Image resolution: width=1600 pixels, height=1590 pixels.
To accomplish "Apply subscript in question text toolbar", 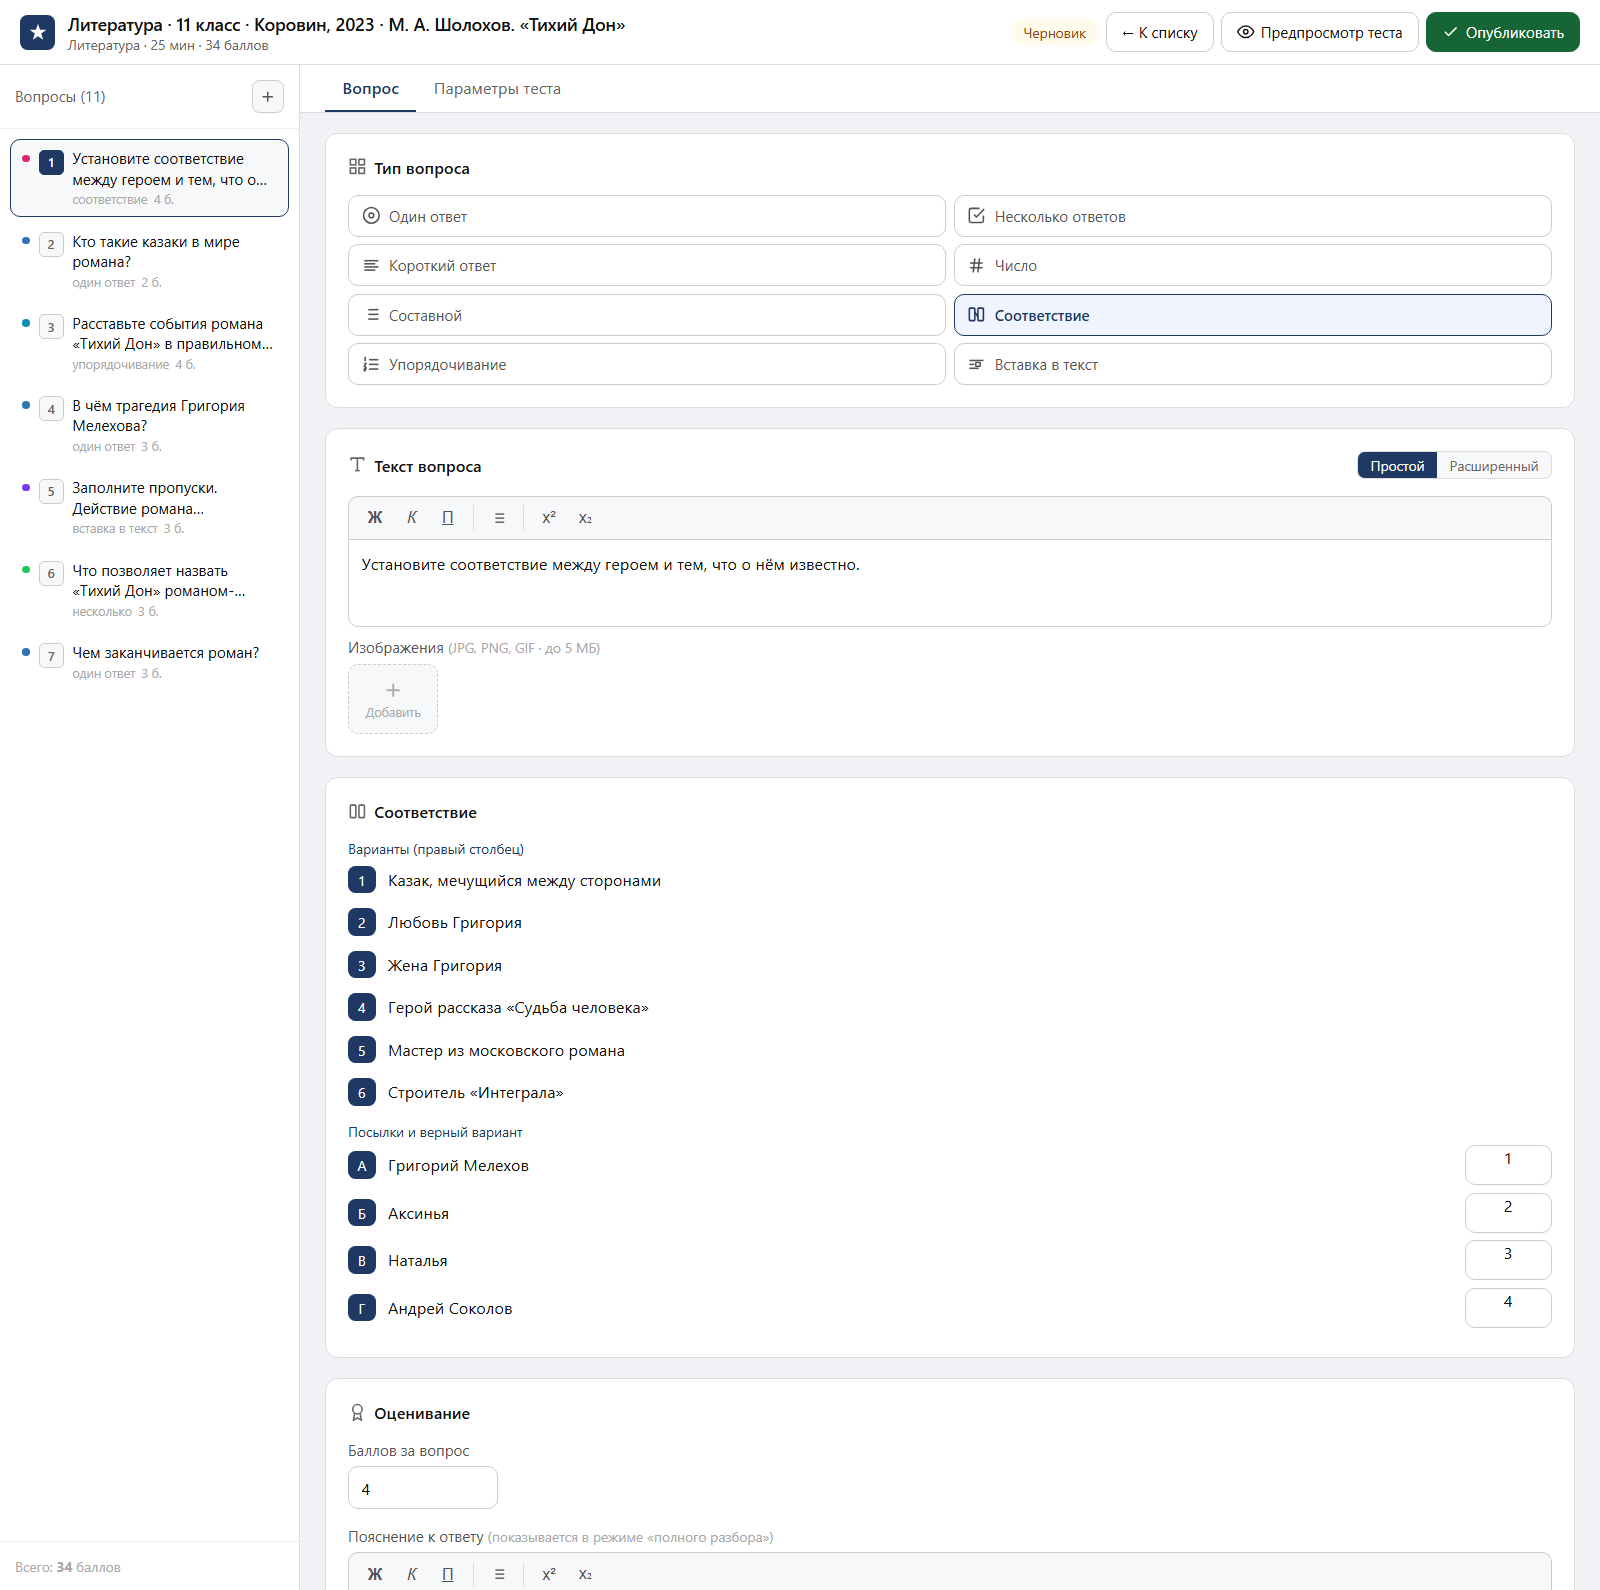I will tap(585, 518).
